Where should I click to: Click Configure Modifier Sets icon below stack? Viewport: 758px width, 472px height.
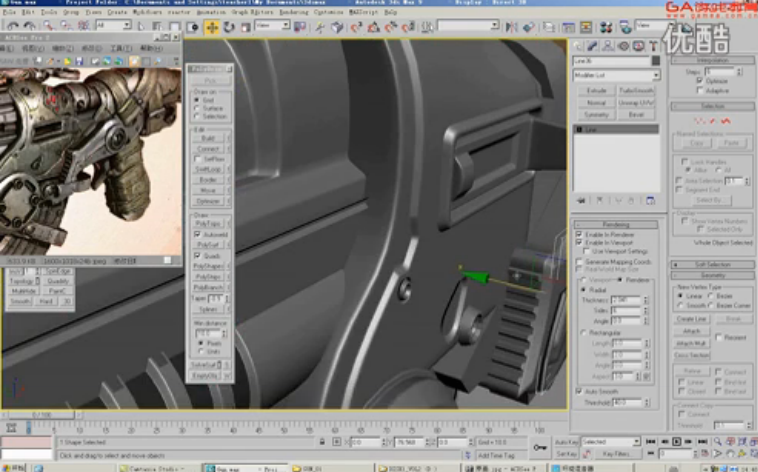(x=650, y=200)
